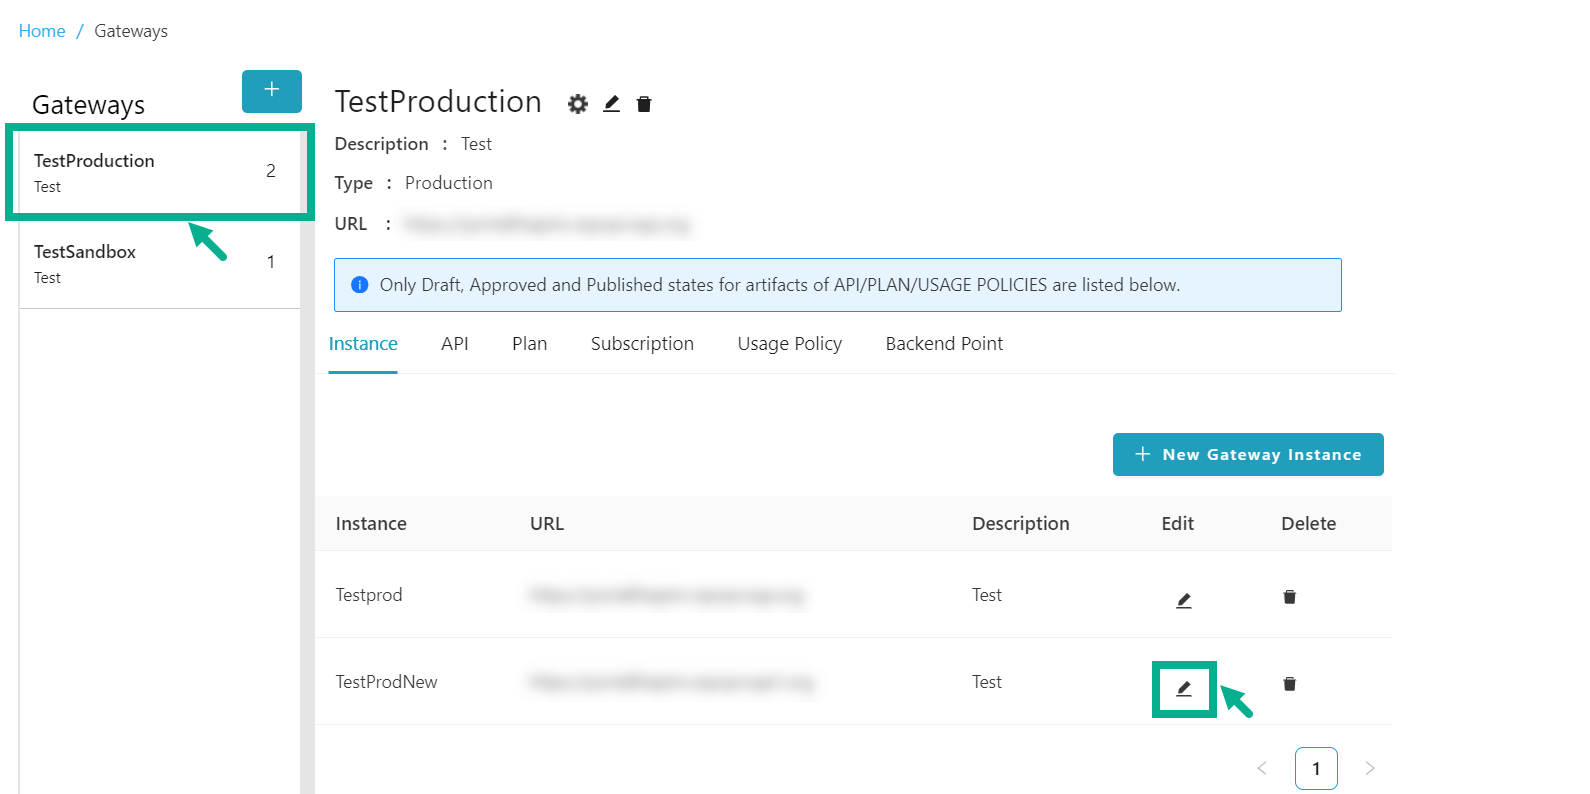
Task: Edit the Testprod instance
Action: 1183,600
